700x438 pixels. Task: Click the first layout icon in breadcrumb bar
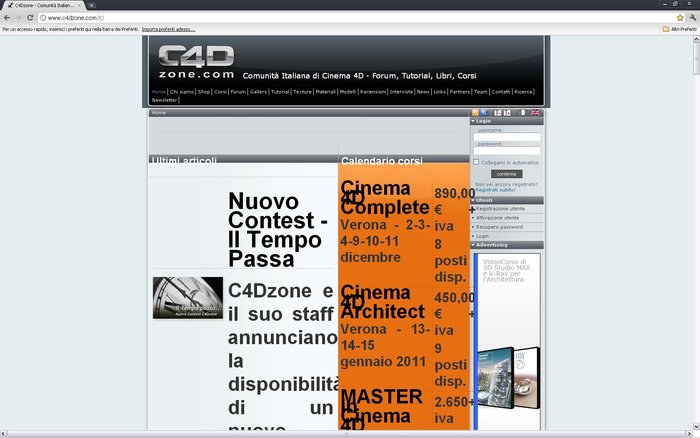(x=498, y=113)
